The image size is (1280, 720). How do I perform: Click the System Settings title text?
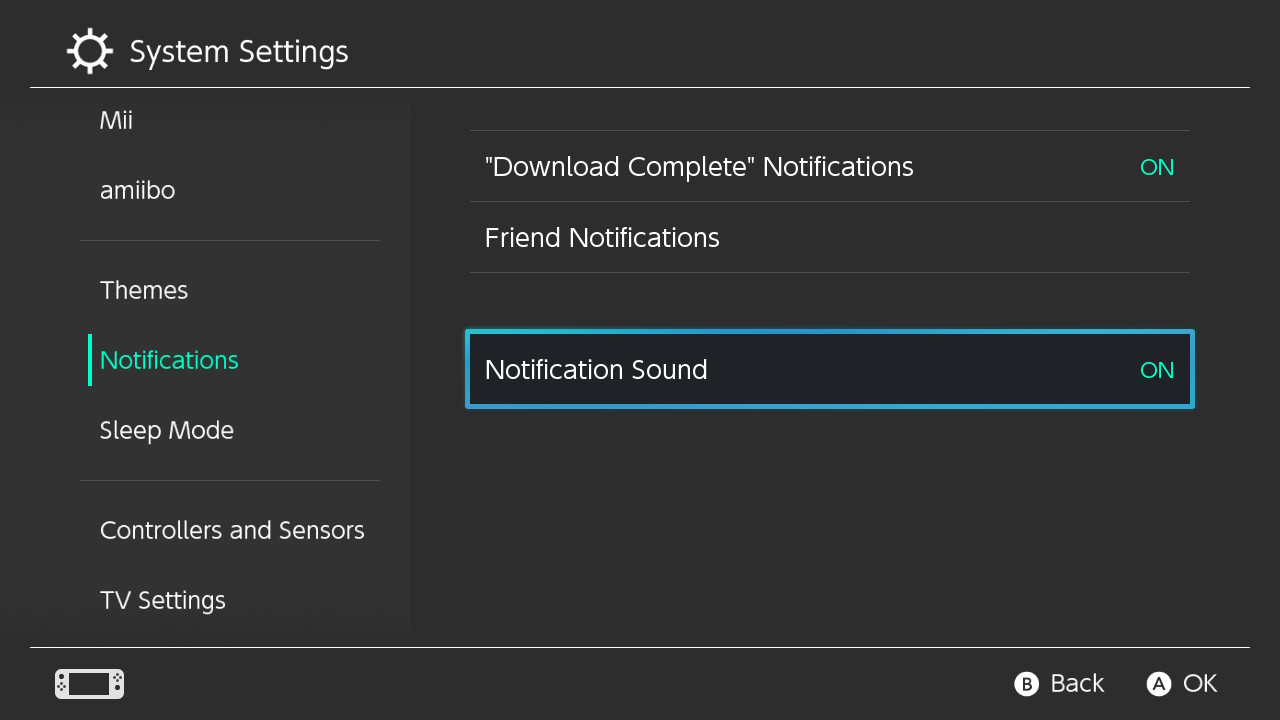[239, 52]
